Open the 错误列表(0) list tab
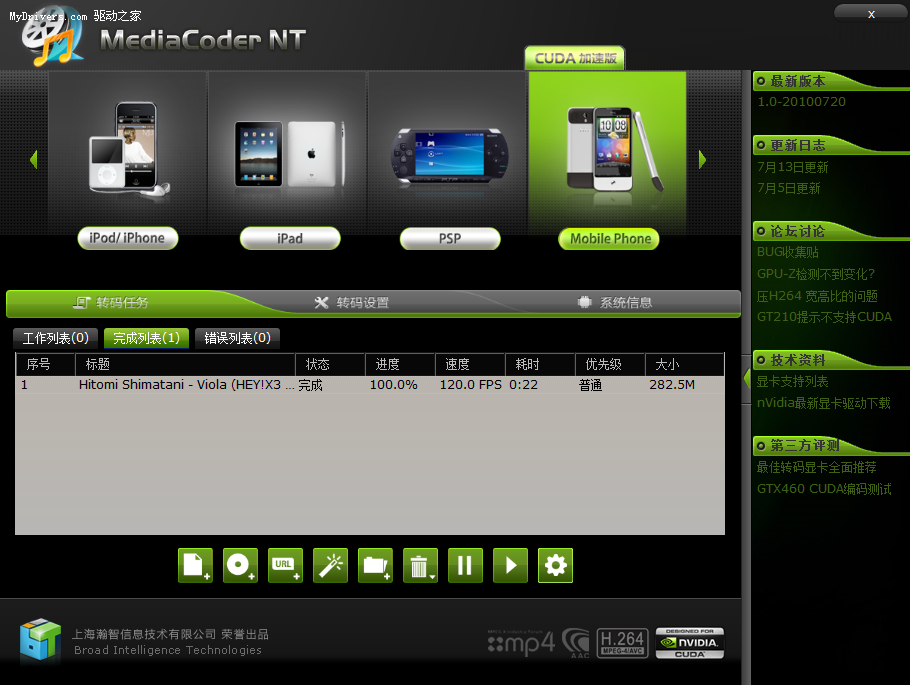Viewport: 910px width, 685px height. (x=237, y=338)
